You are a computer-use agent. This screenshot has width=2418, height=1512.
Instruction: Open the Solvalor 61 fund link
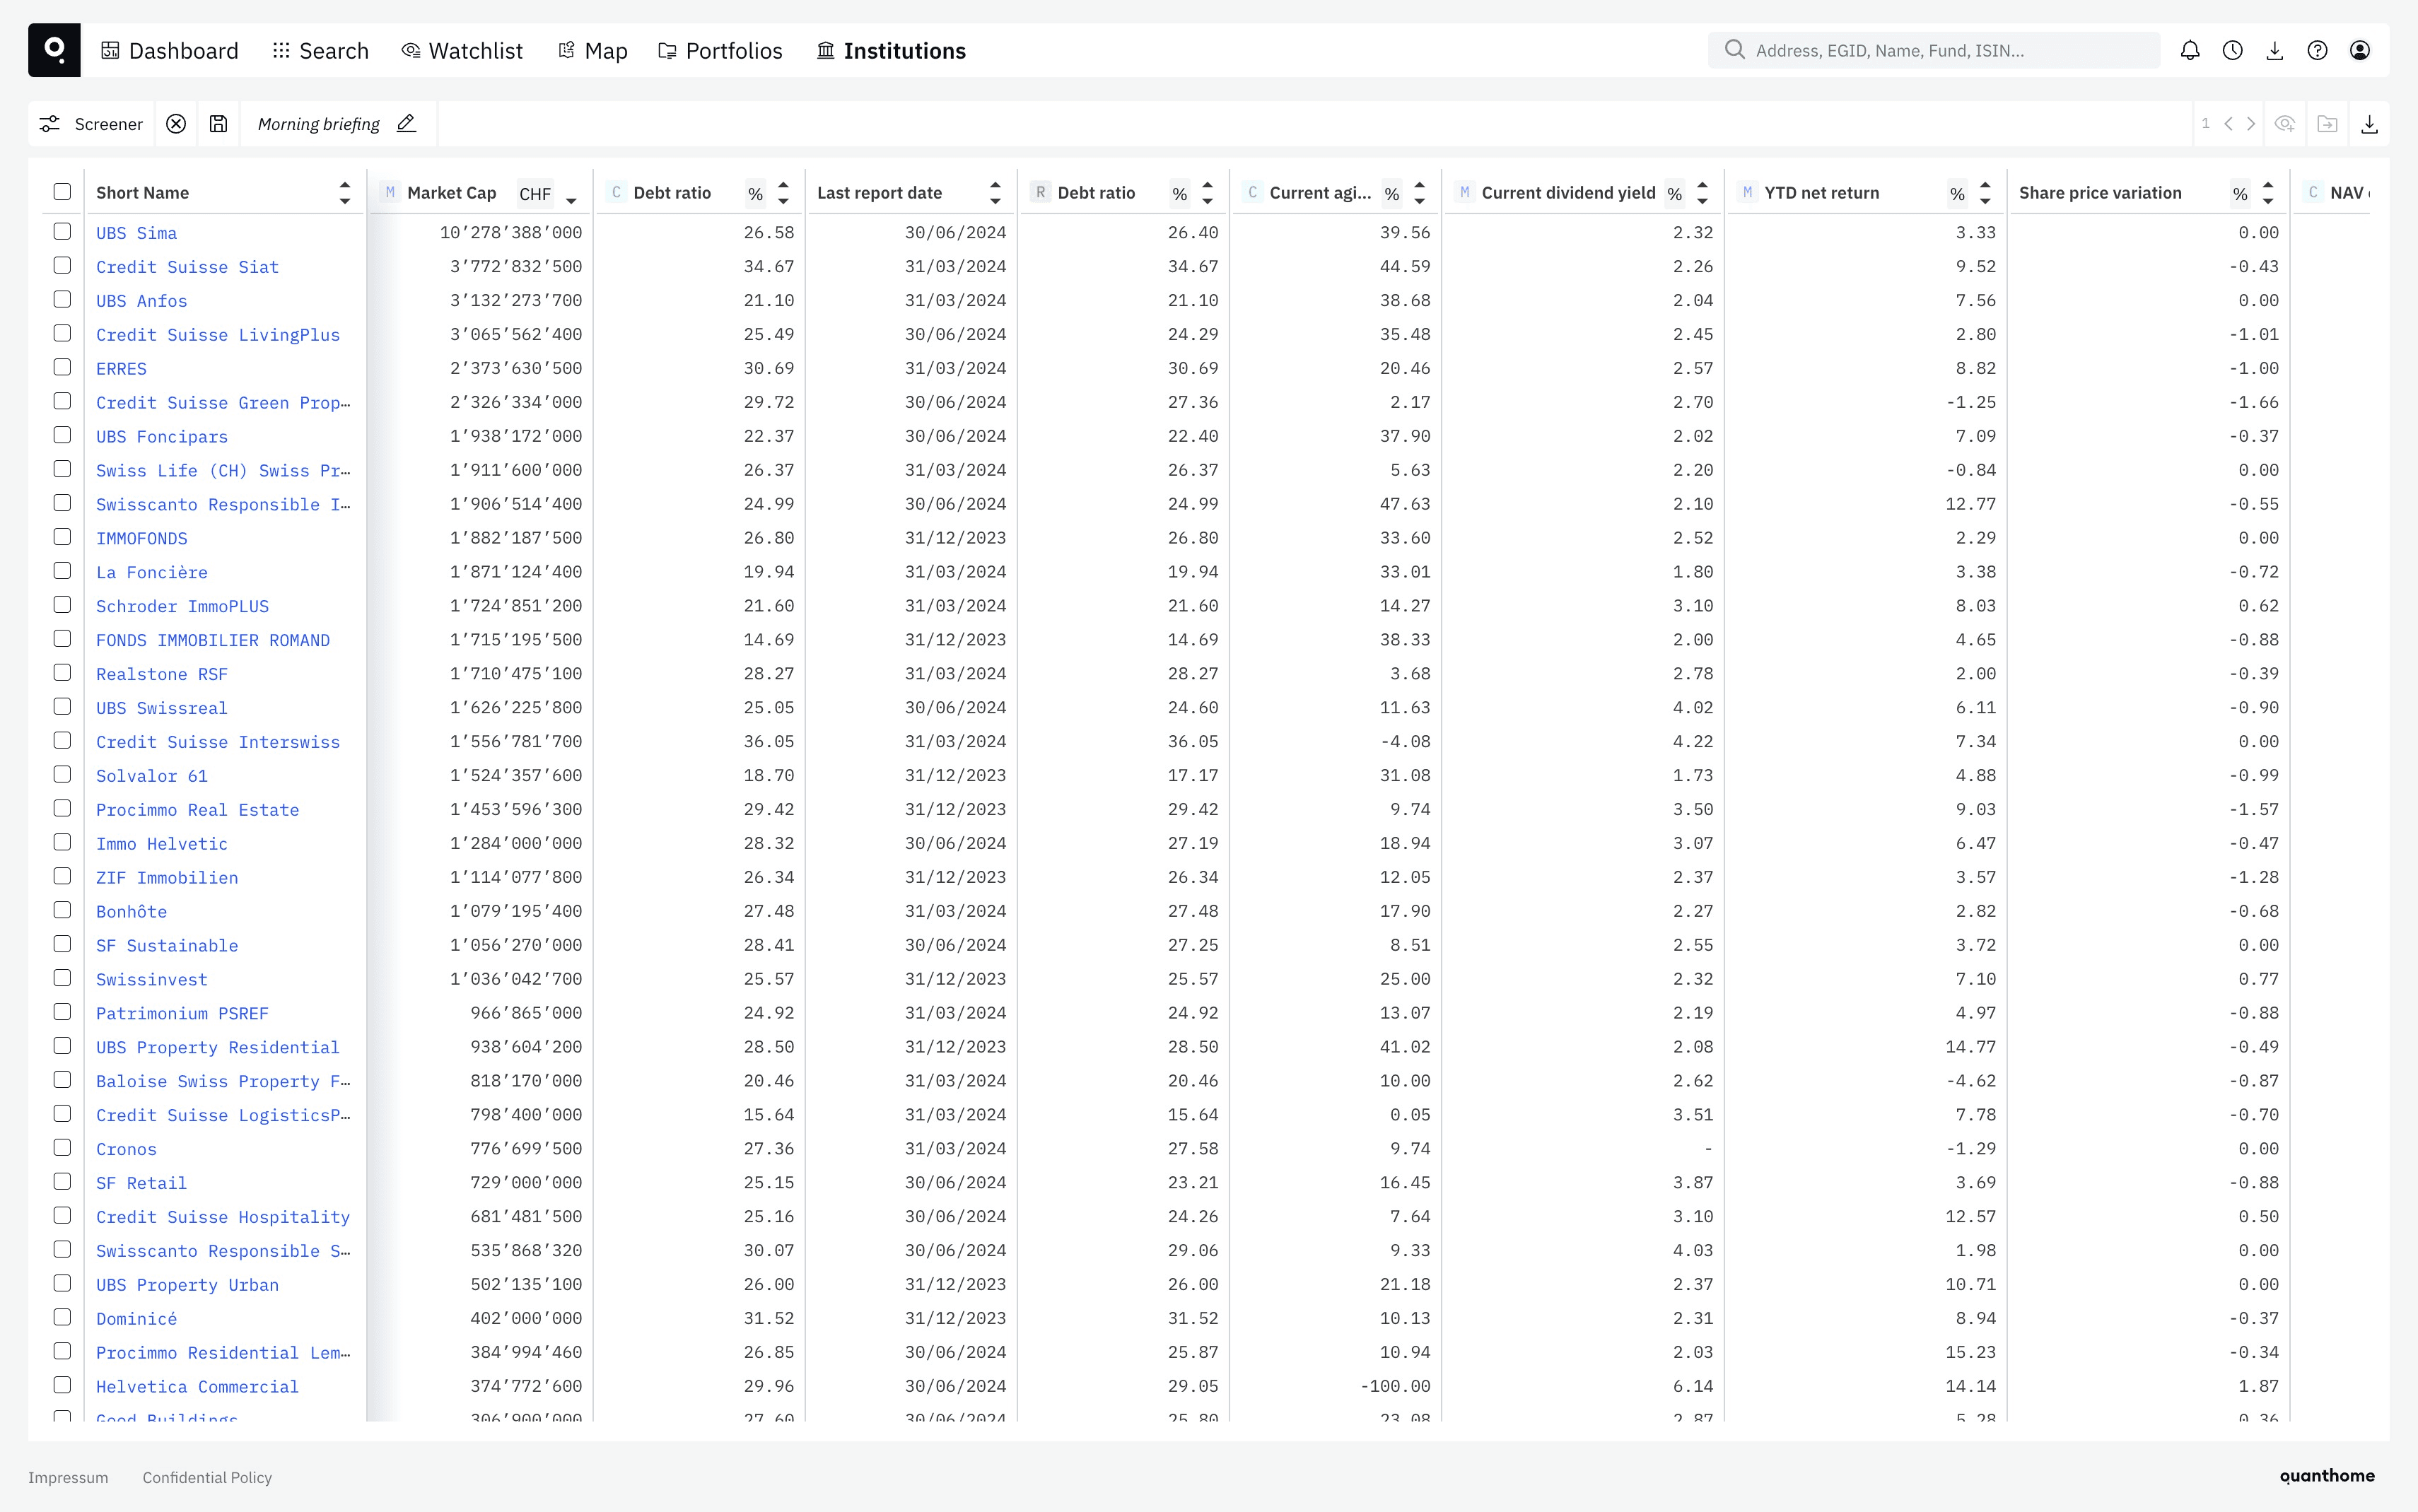[x=152, y=776]
